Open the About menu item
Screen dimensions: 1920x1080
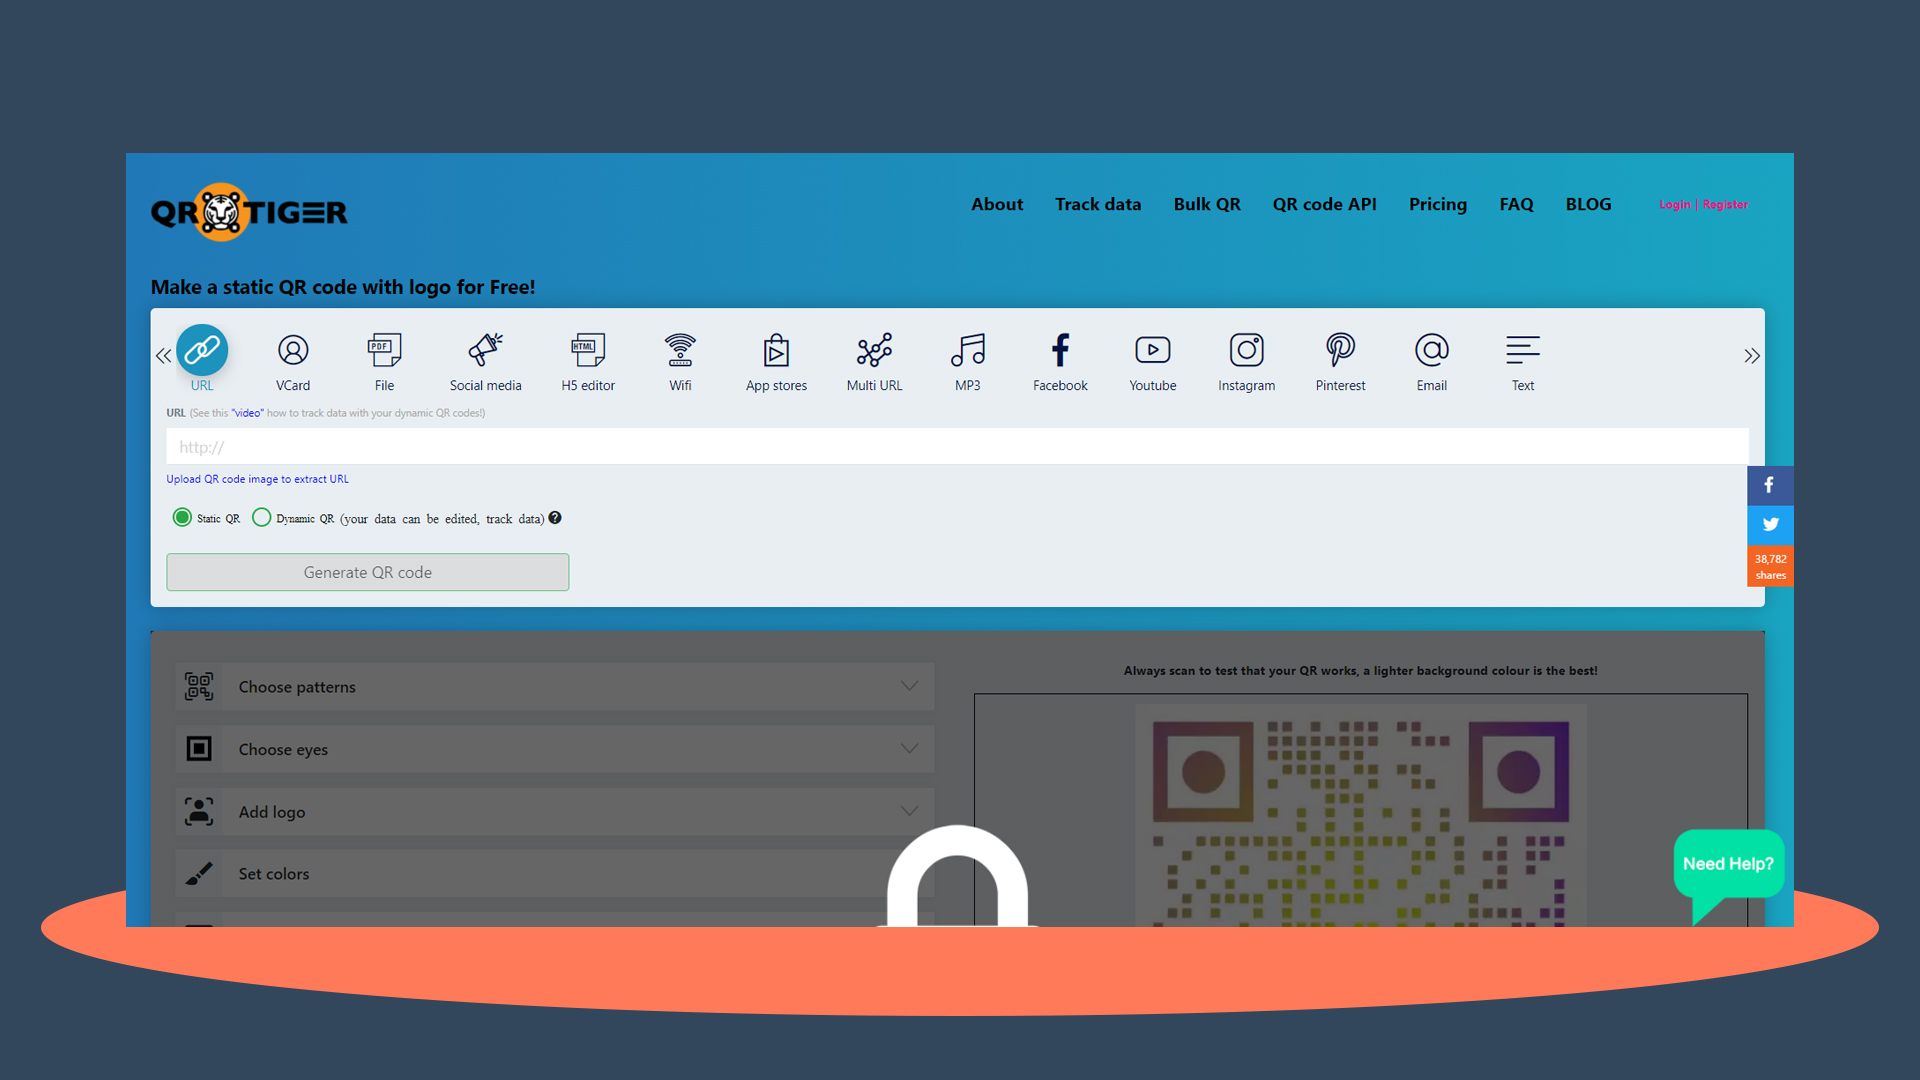(997, 204)
